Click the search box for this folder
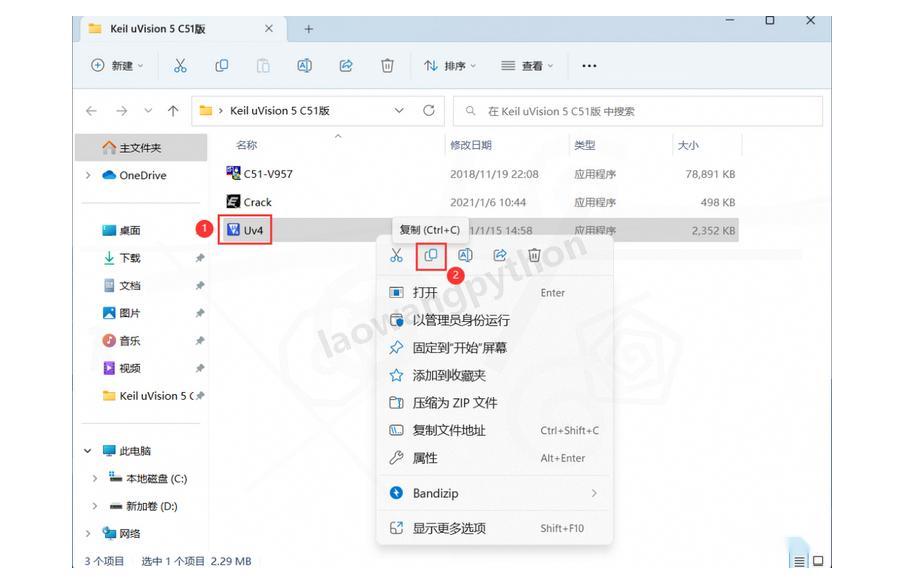The width and height of the screenshot is (905, 585). point(638,111)
